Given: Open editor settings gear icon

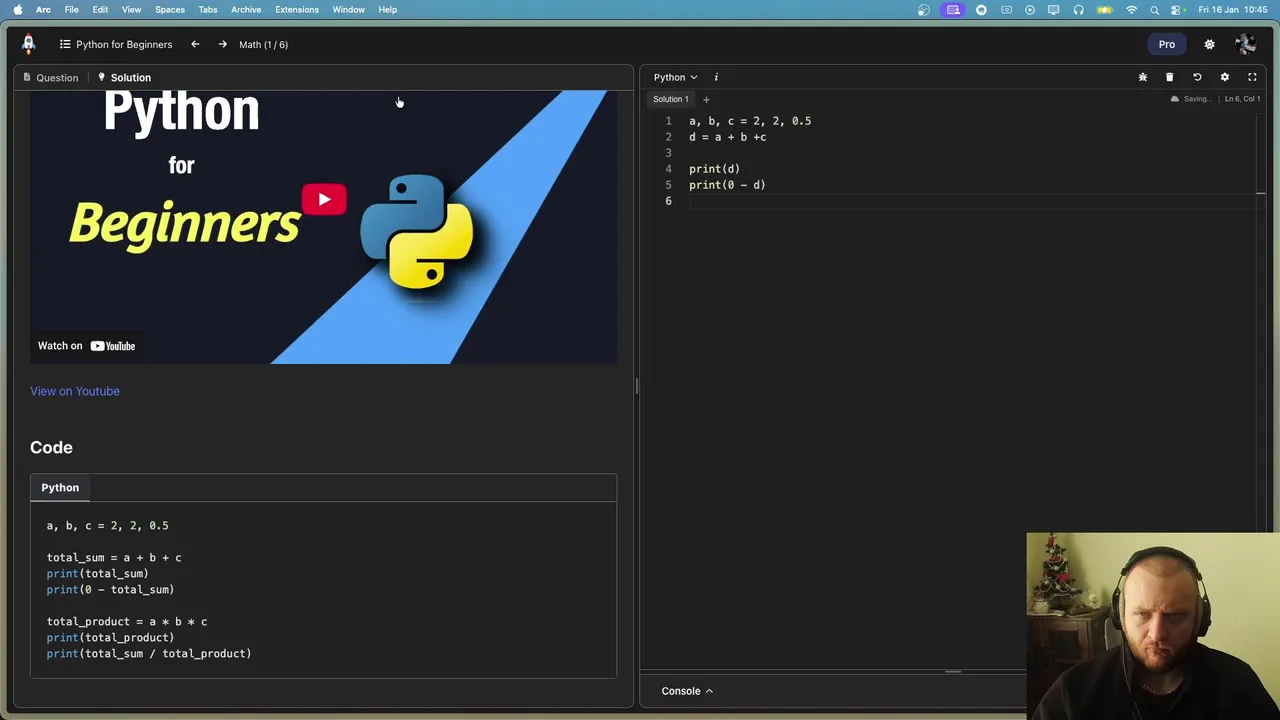Looking at the screenshot, I should coord(1224,77).
